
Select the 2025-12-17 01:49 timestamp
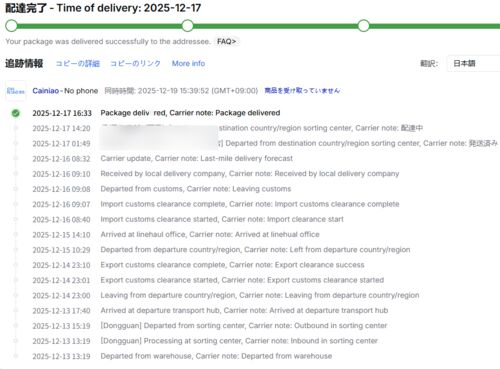(x=61, y=144)
